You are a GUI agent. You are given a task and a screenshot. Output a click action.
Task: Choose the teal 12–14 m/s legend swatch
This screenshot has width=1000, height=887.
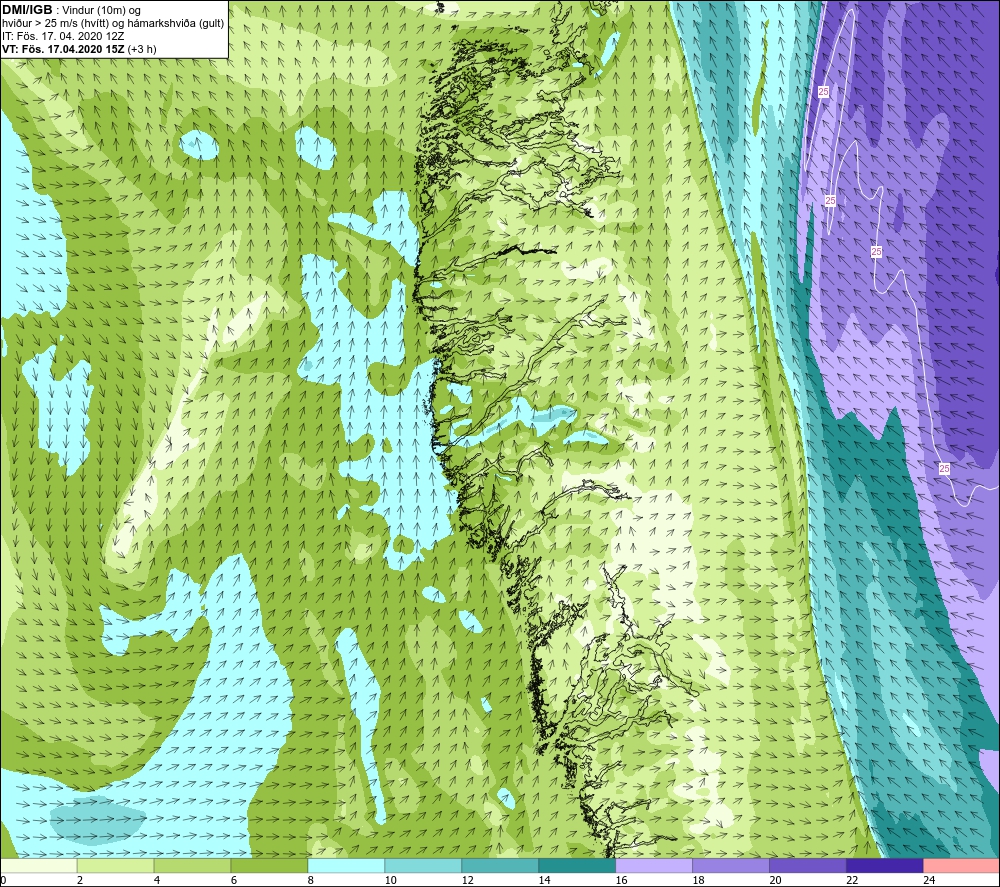[500, 865]
